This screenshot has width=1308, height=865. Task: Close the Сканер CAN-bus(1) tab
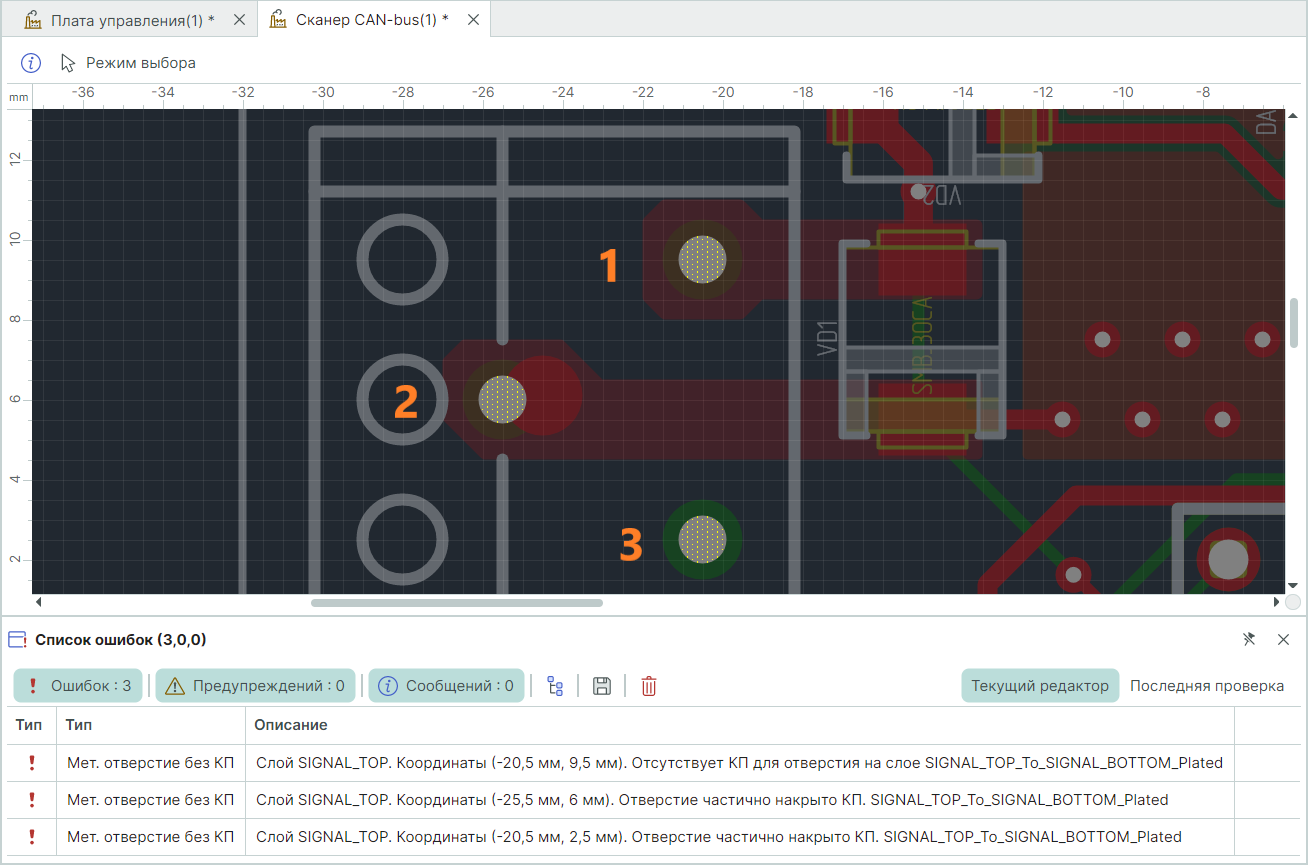(473, 20)
